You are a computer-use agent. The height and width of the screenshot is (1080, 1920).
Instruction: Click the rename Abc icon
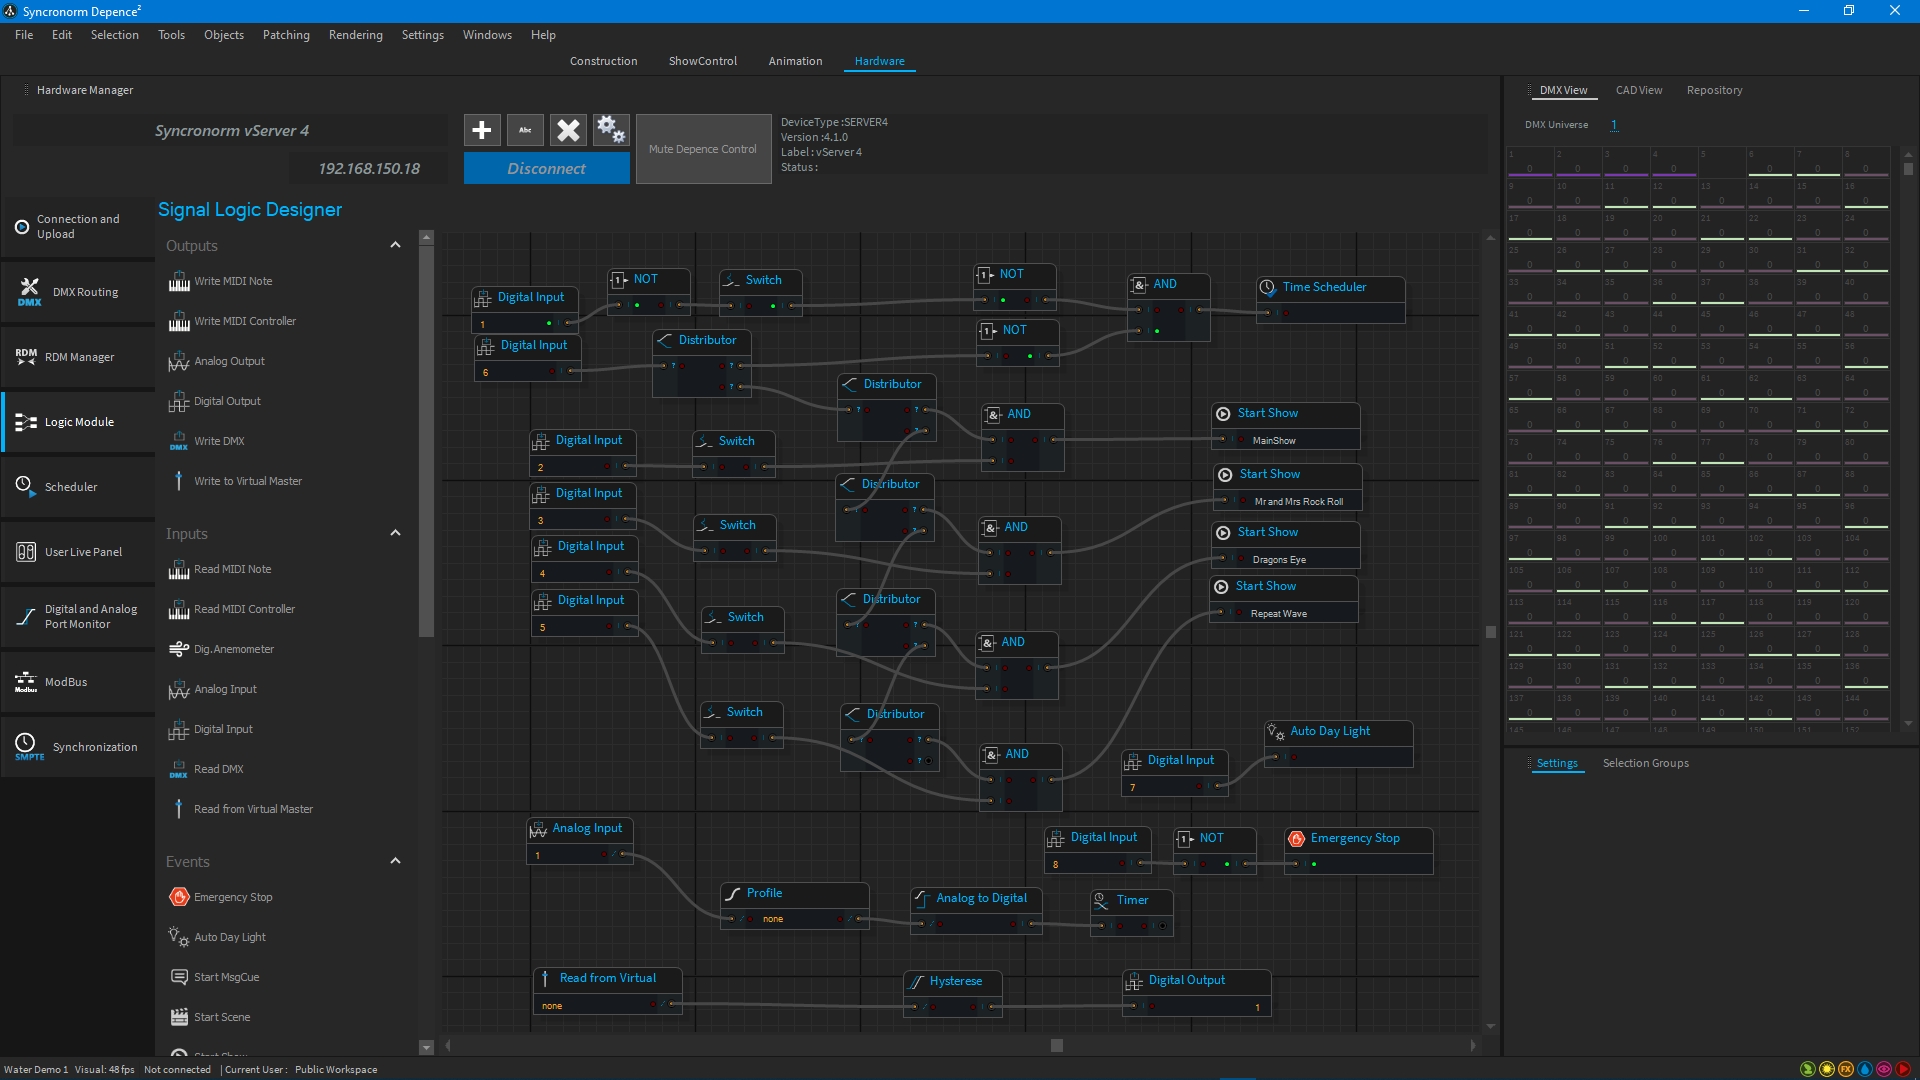(525, 130)
